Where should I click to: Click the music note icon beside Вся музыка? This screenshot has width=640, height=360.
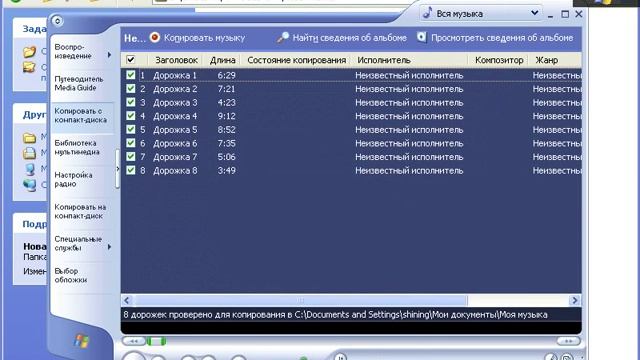click(x=427, y=13)
